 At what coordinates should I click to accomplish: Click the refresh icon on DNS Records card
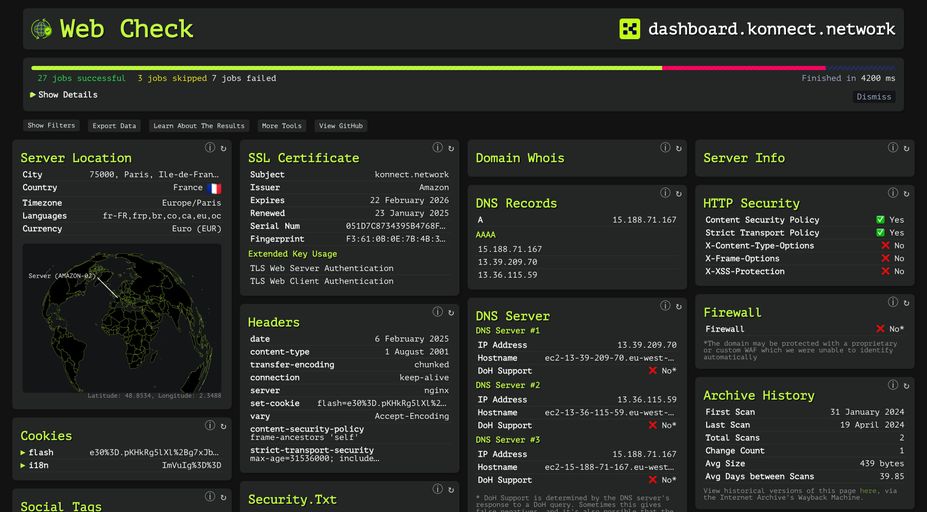tap(679, 193)
